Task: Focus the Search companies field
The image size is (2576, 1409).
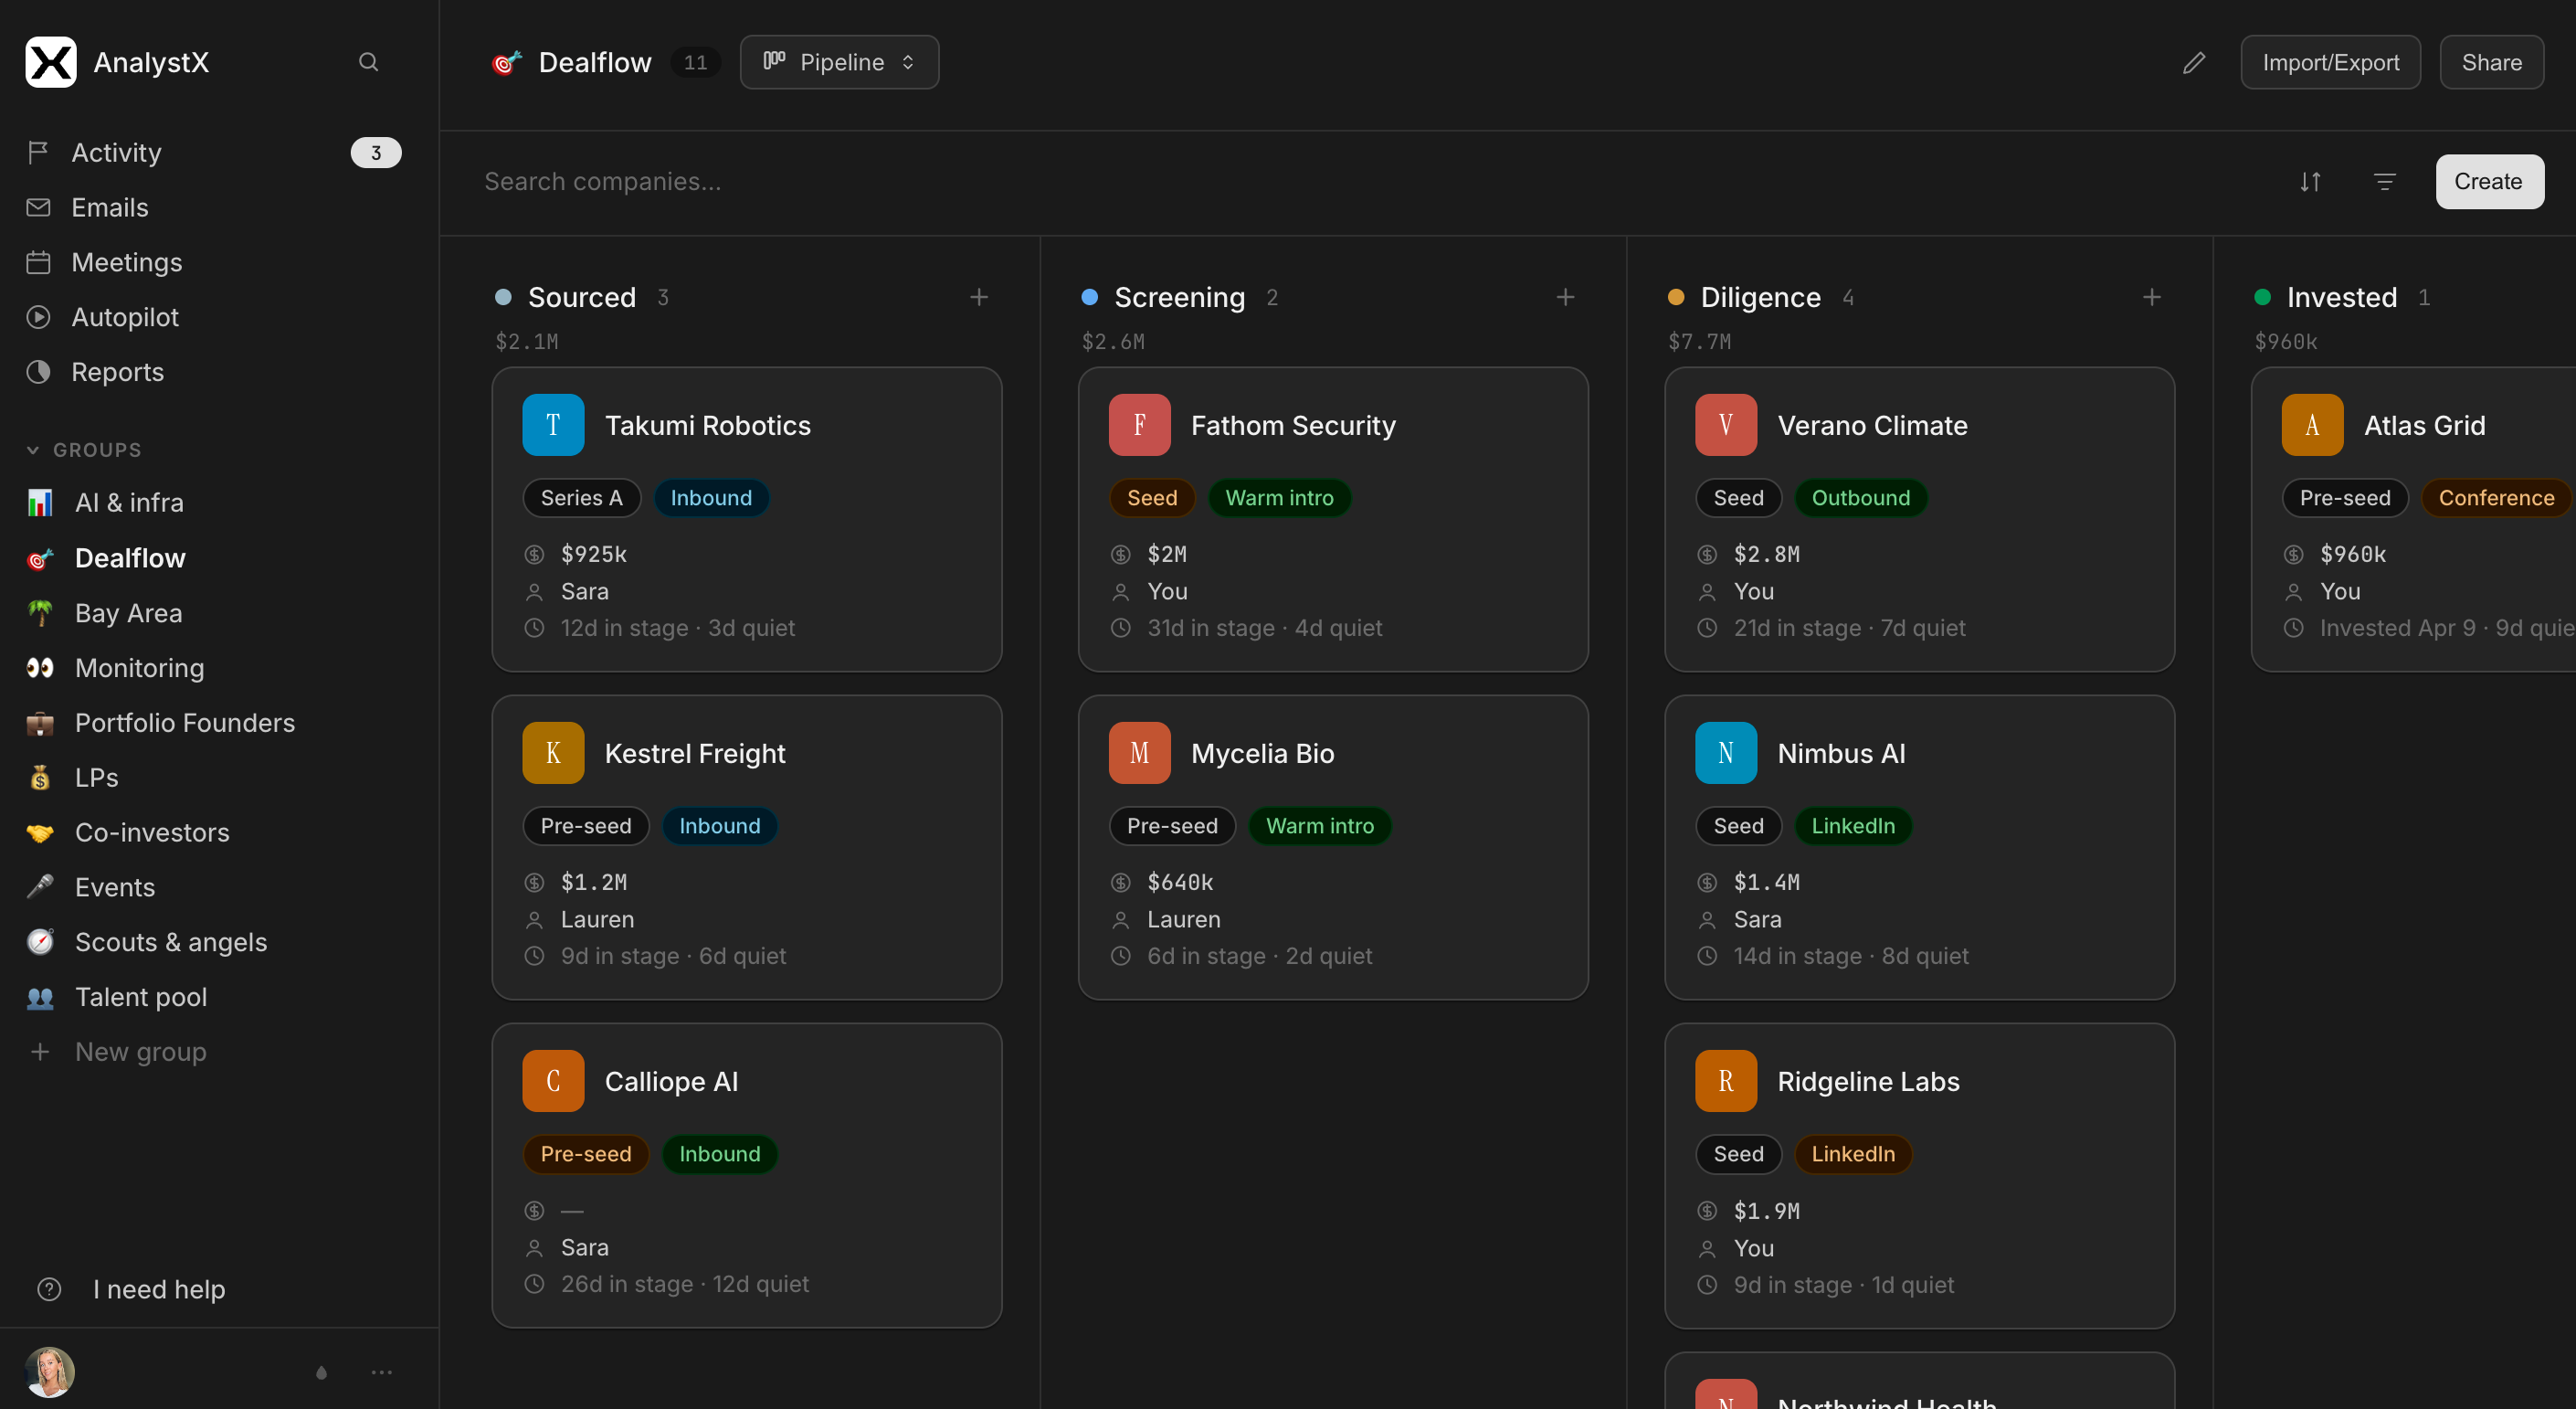Action: pyautogui.click(x=1370, y=181)
